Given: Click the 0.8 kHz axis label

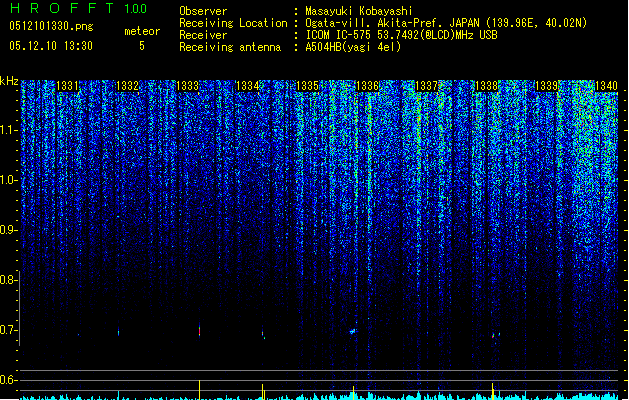Looking at the screenshot, I should pos(9,280).
